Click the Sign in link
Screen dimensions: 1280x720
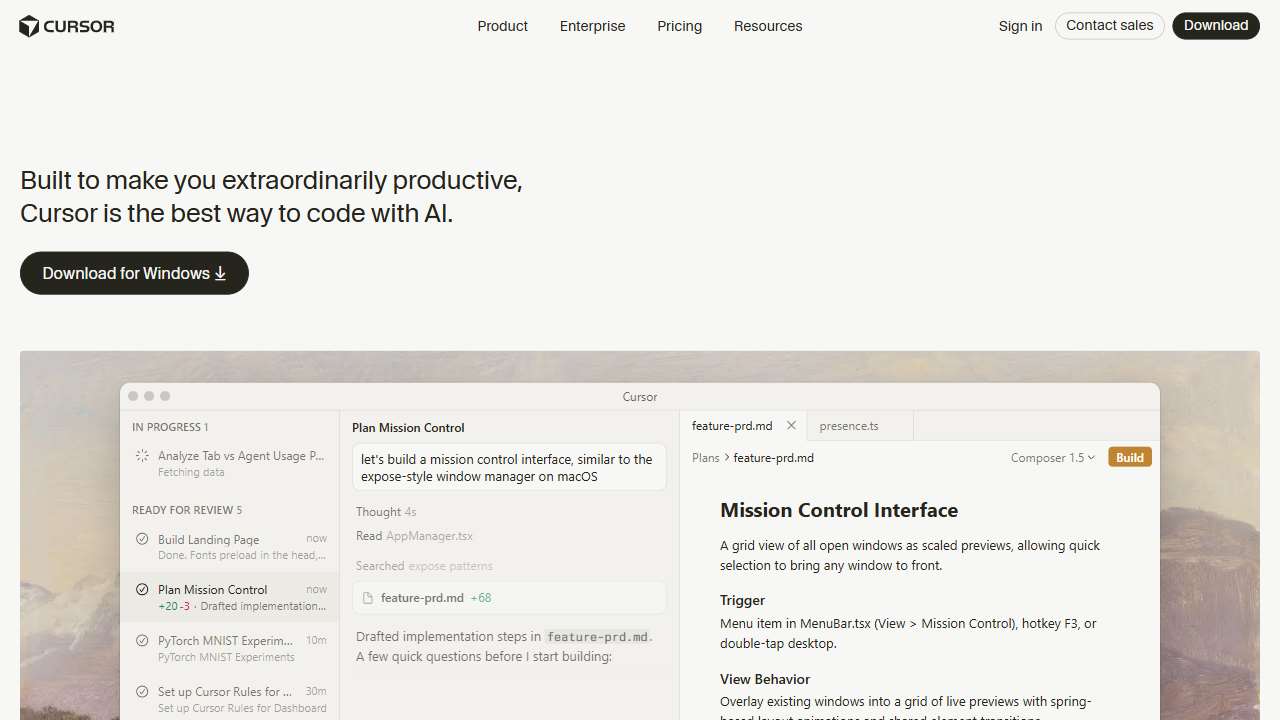1020,26
